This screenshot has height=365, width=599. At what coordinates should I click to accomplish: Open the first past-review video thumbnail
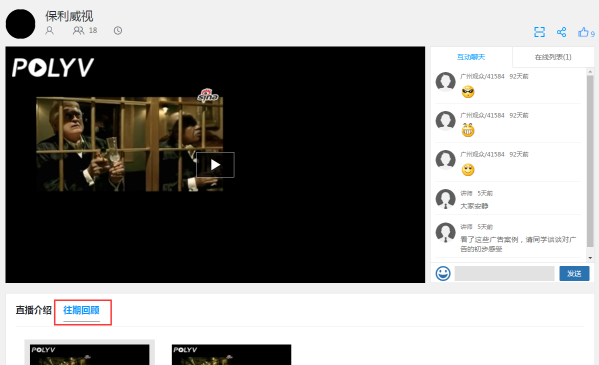90,355
